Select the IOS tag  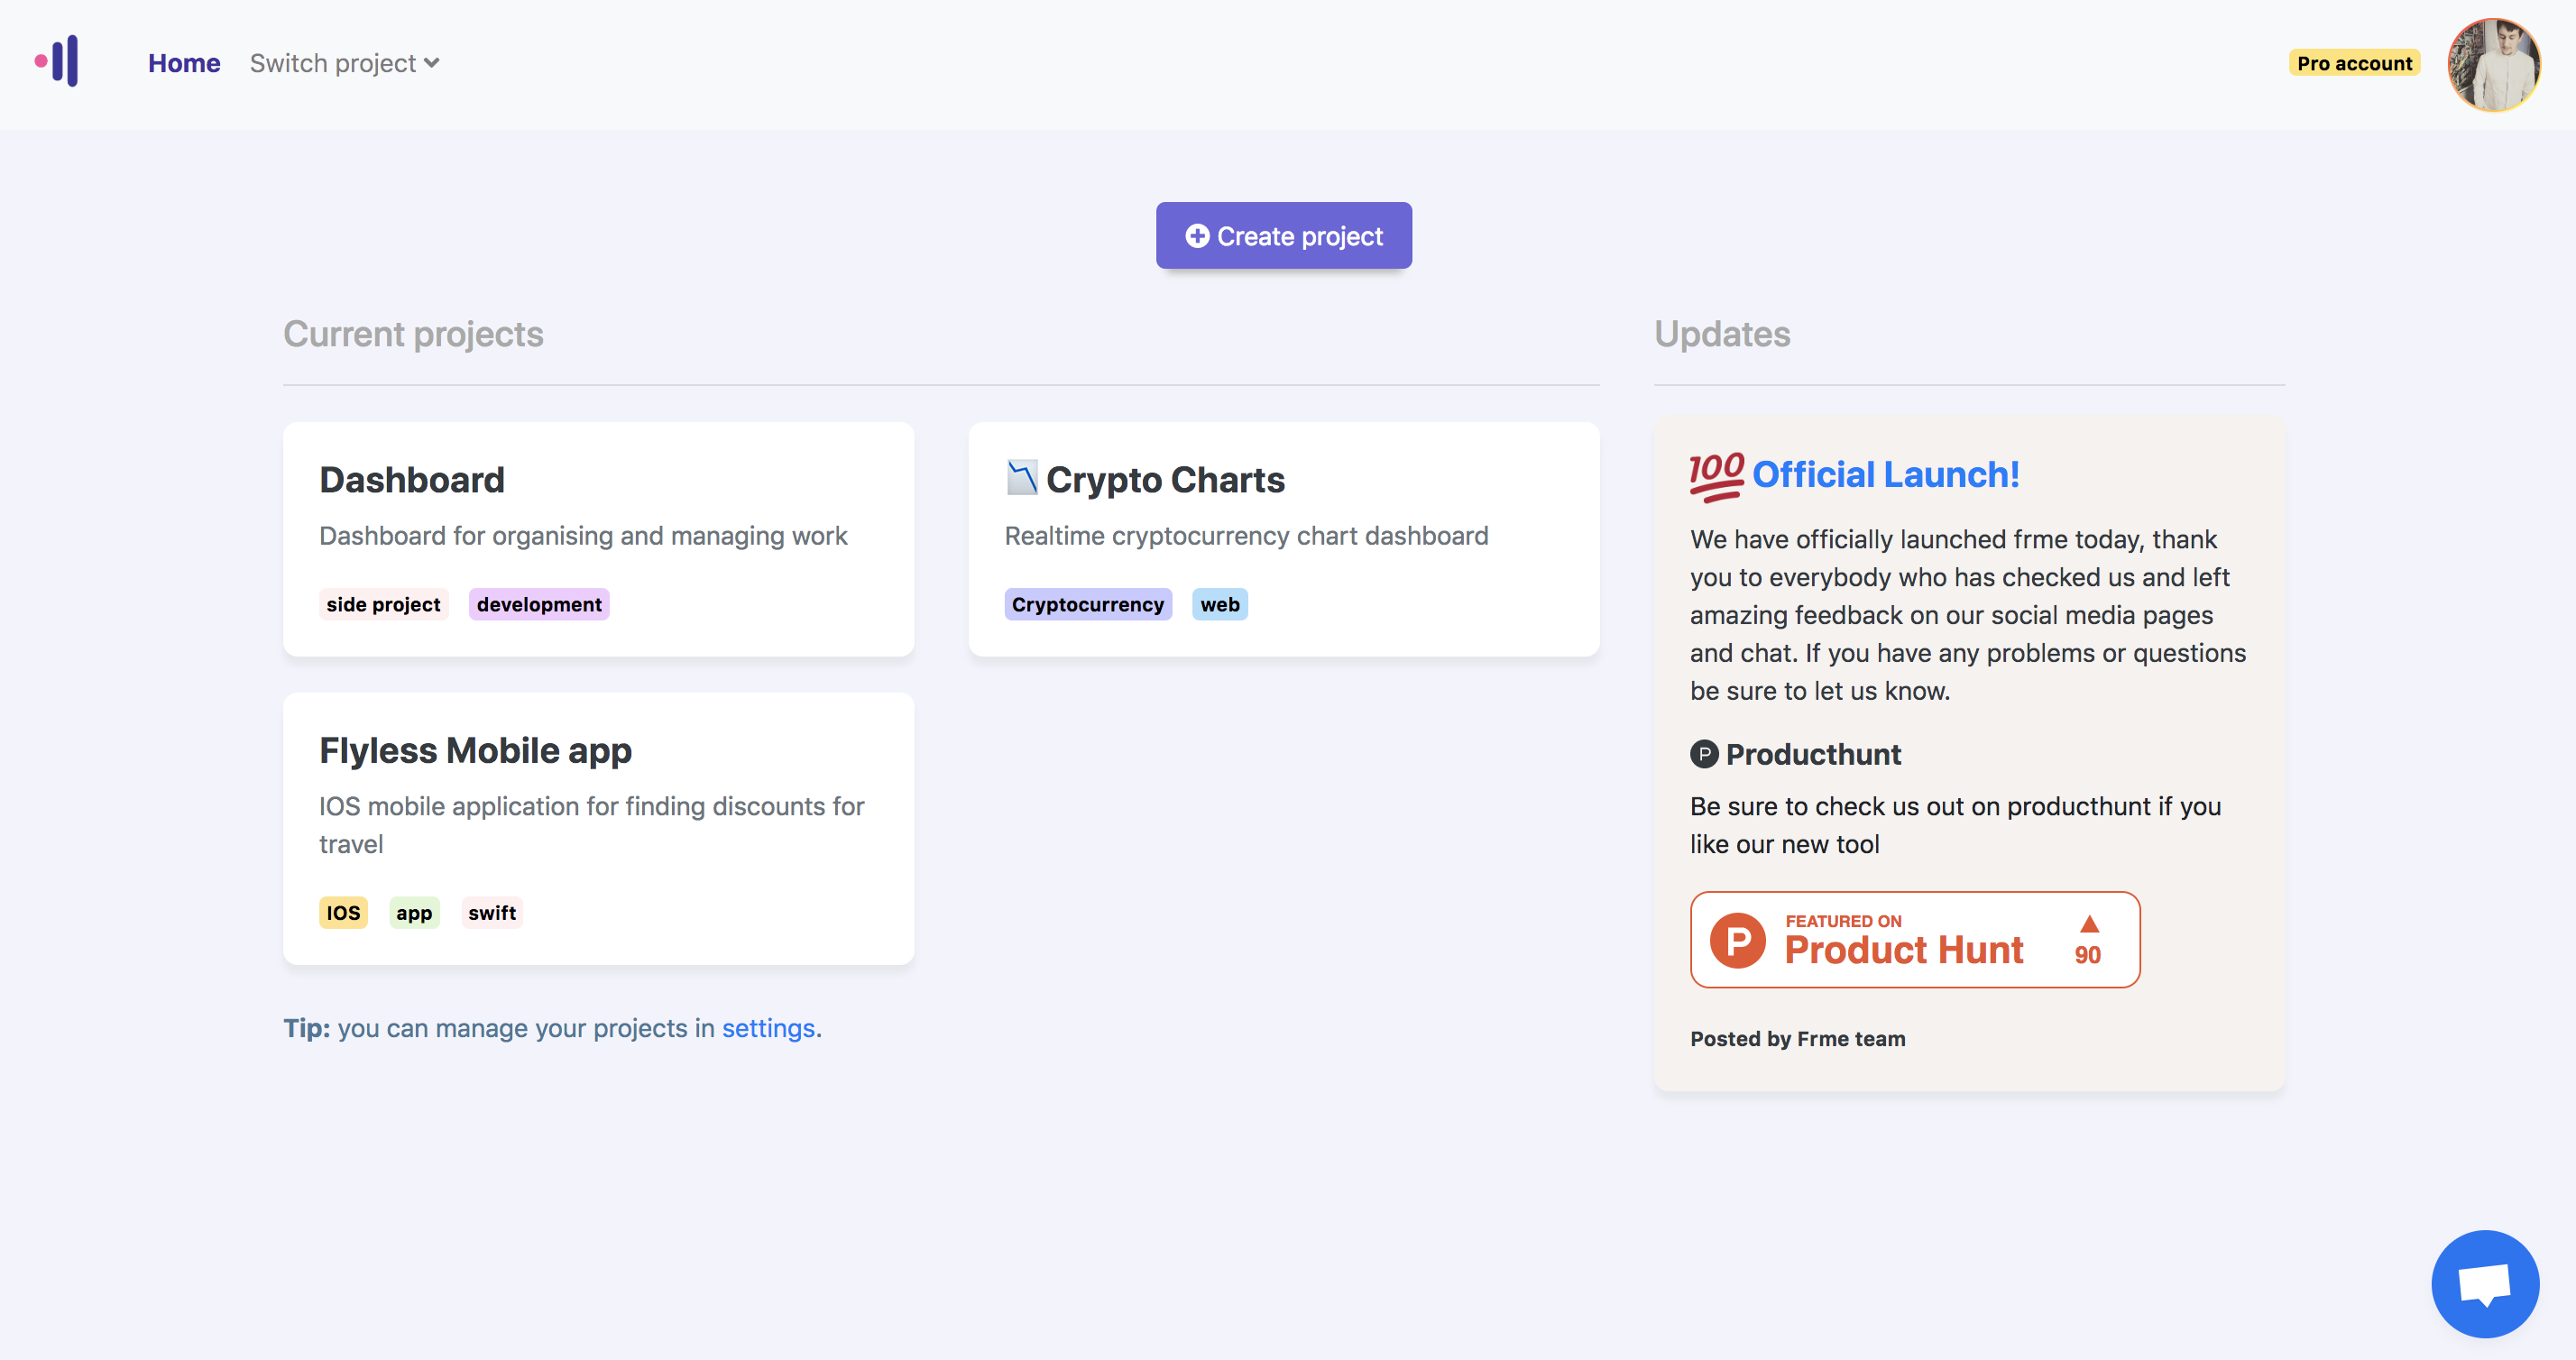[x=343, y=913]
